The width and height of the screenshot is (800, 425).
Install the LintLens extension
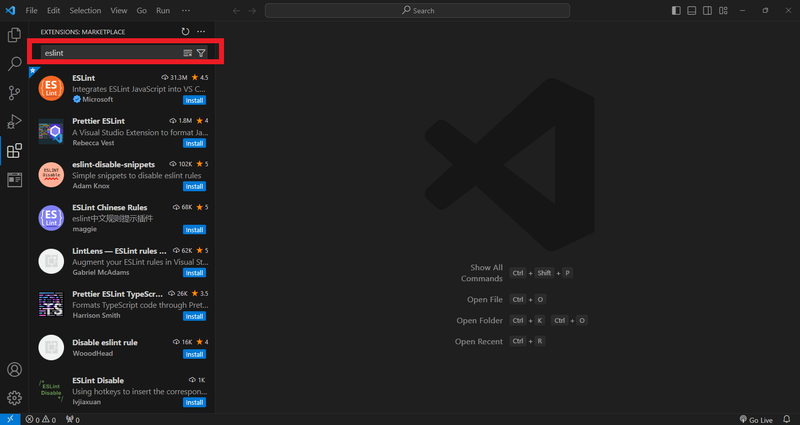194,273
